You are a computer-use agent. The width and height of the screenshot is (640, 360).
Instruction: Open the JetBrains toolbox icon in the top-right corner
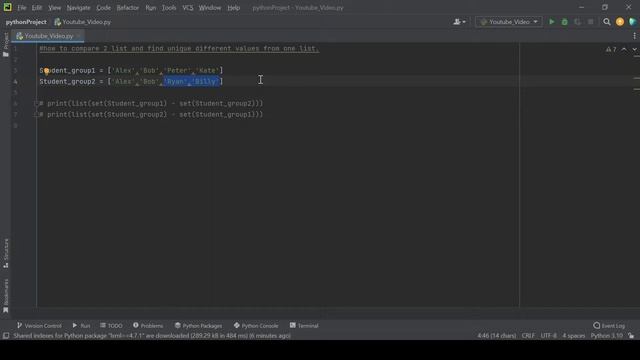633,22
